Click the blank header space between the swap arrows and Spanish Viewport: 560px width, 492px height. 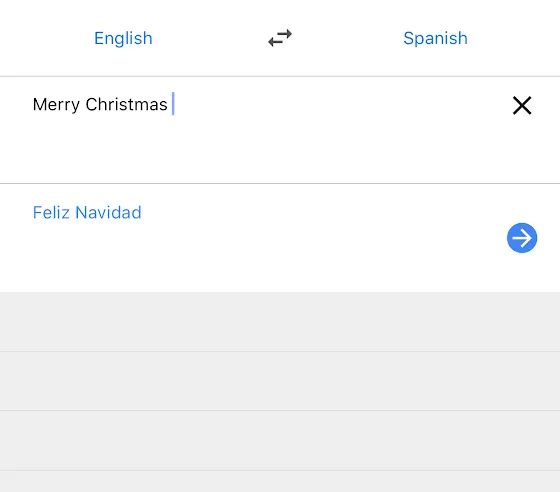pos(348,38)
